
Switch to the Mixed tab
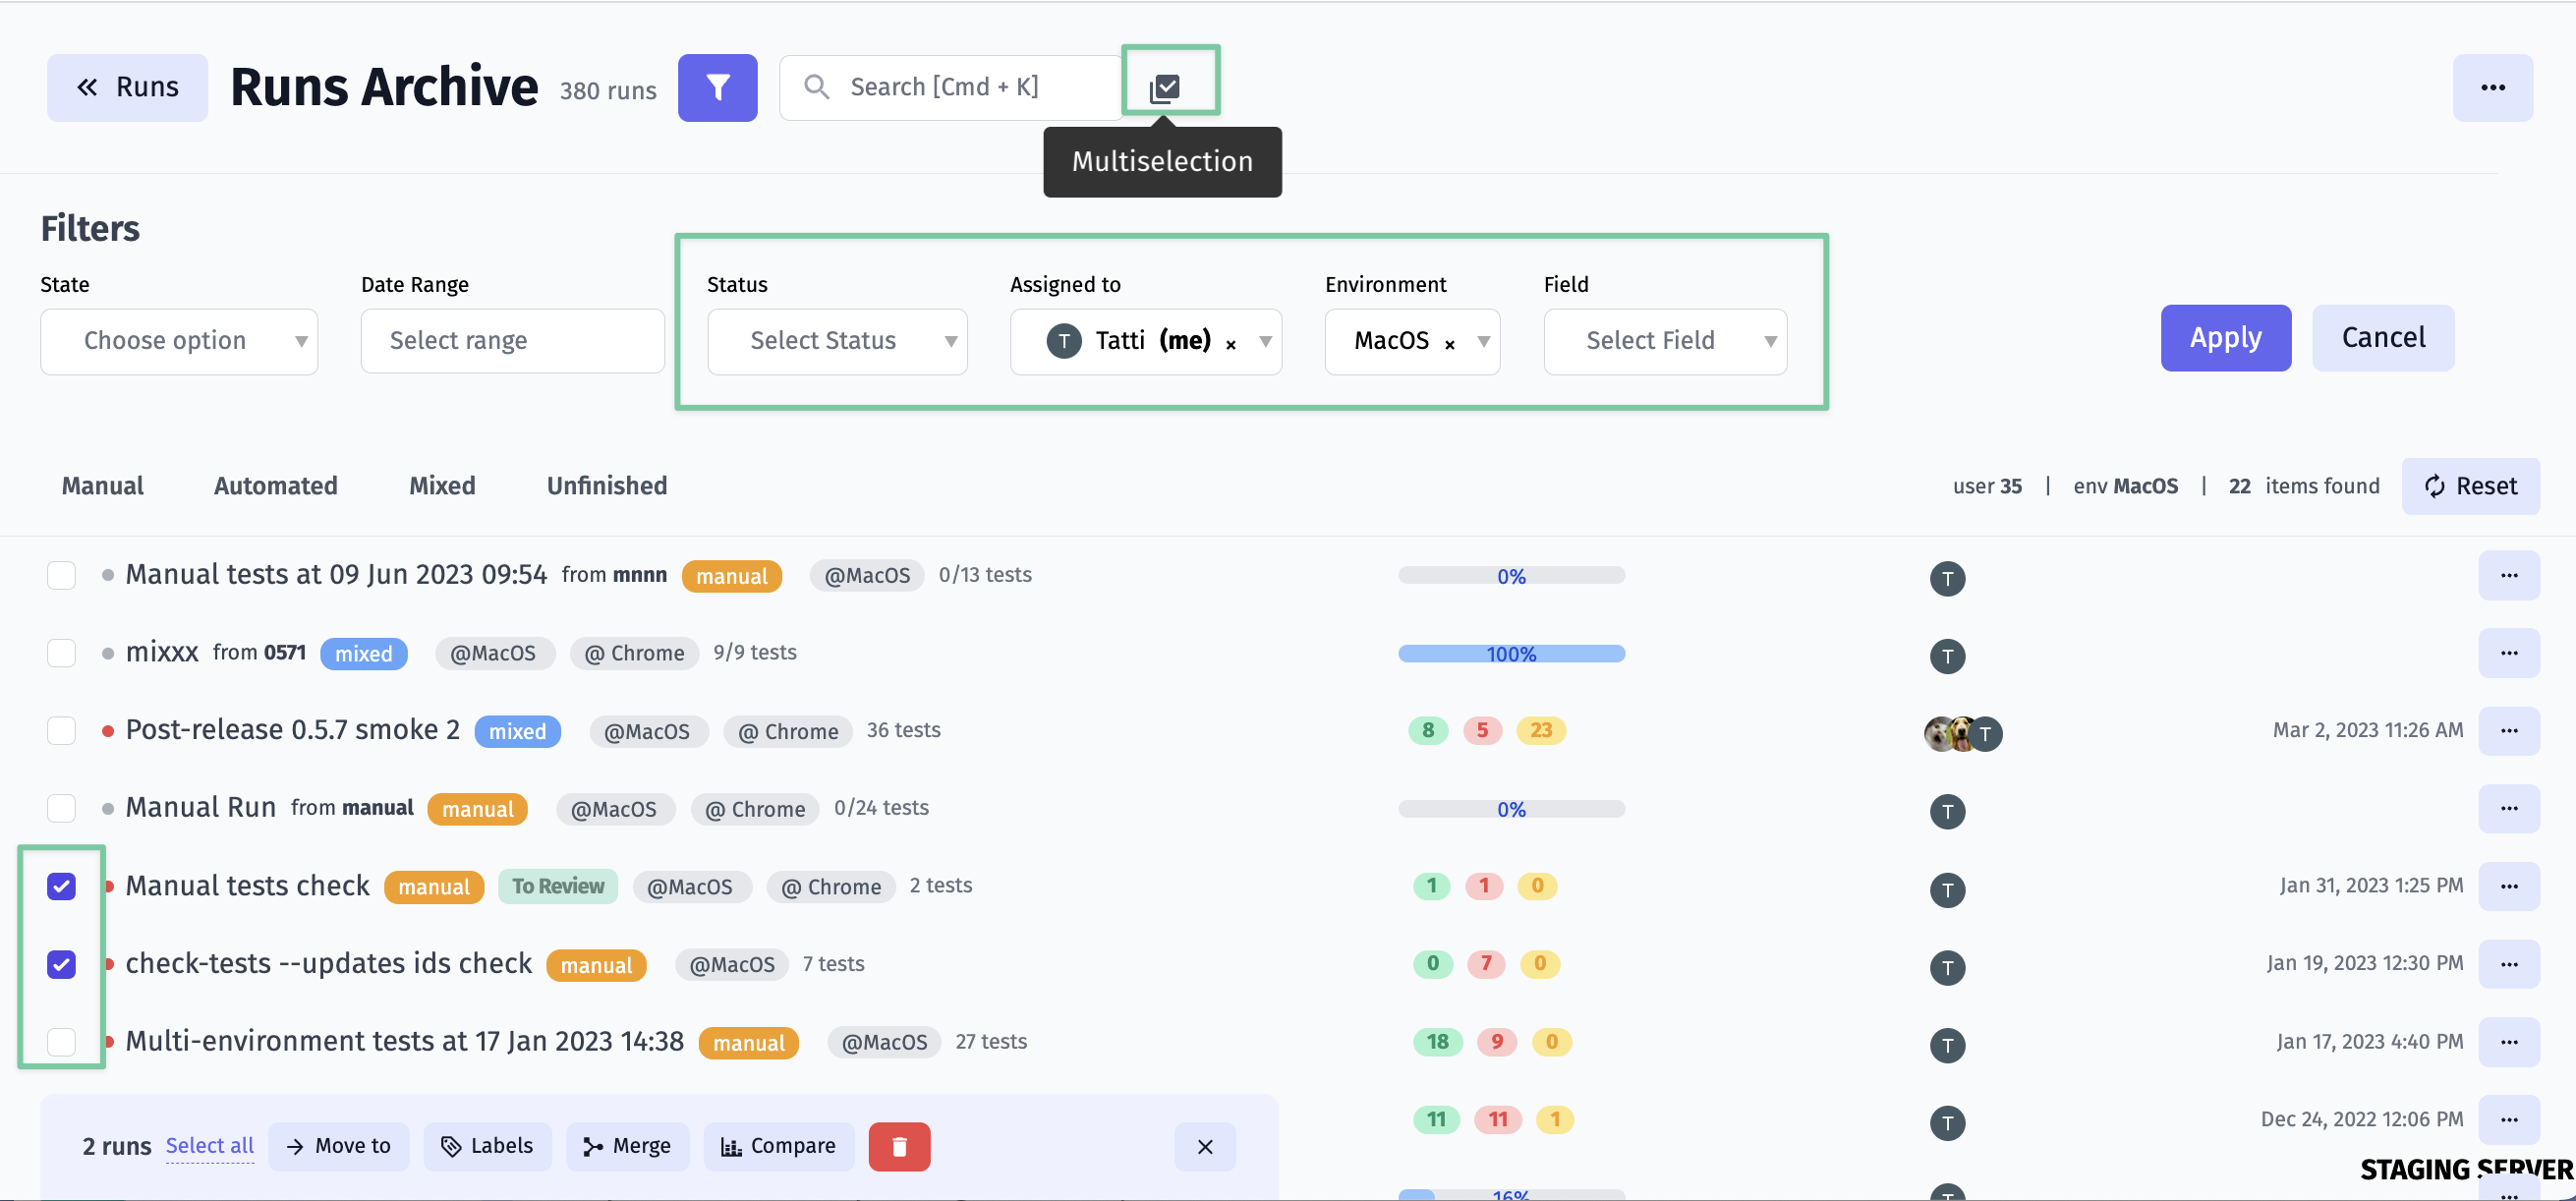(x=442, y=486)
